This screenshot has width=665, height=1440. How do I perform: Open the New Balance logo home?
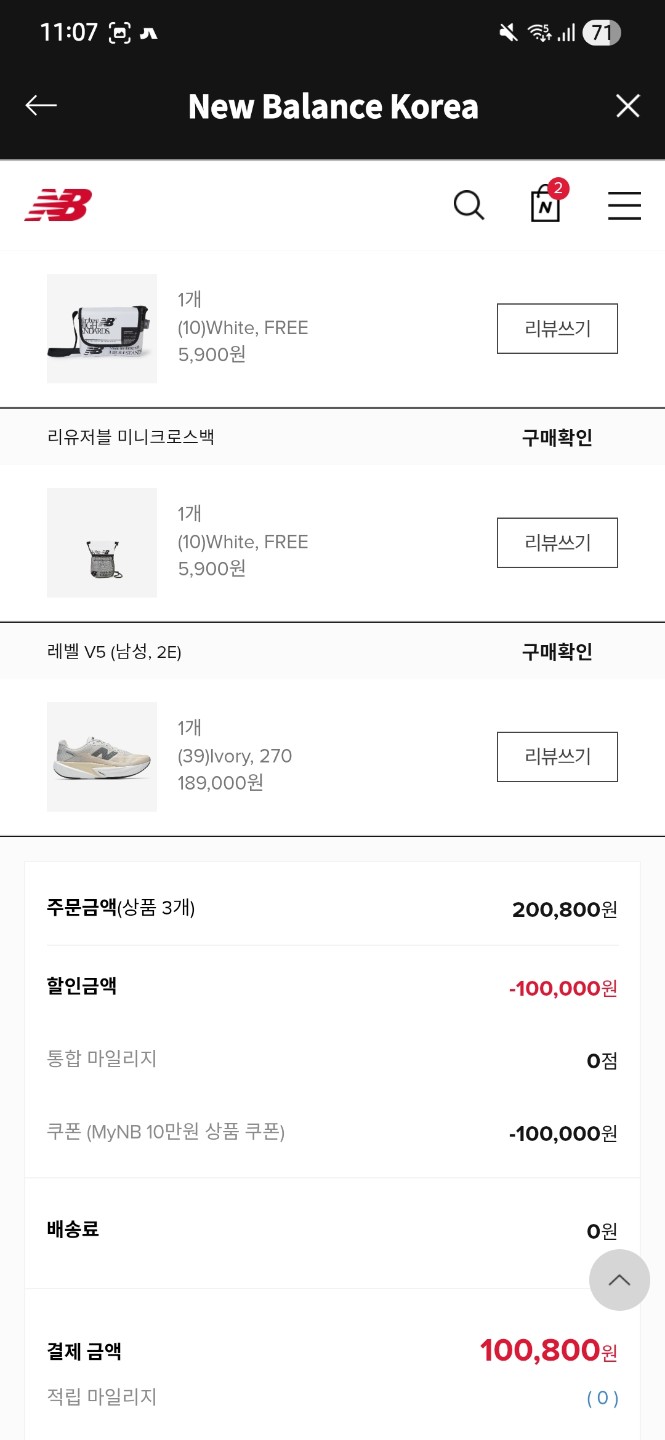58,205
